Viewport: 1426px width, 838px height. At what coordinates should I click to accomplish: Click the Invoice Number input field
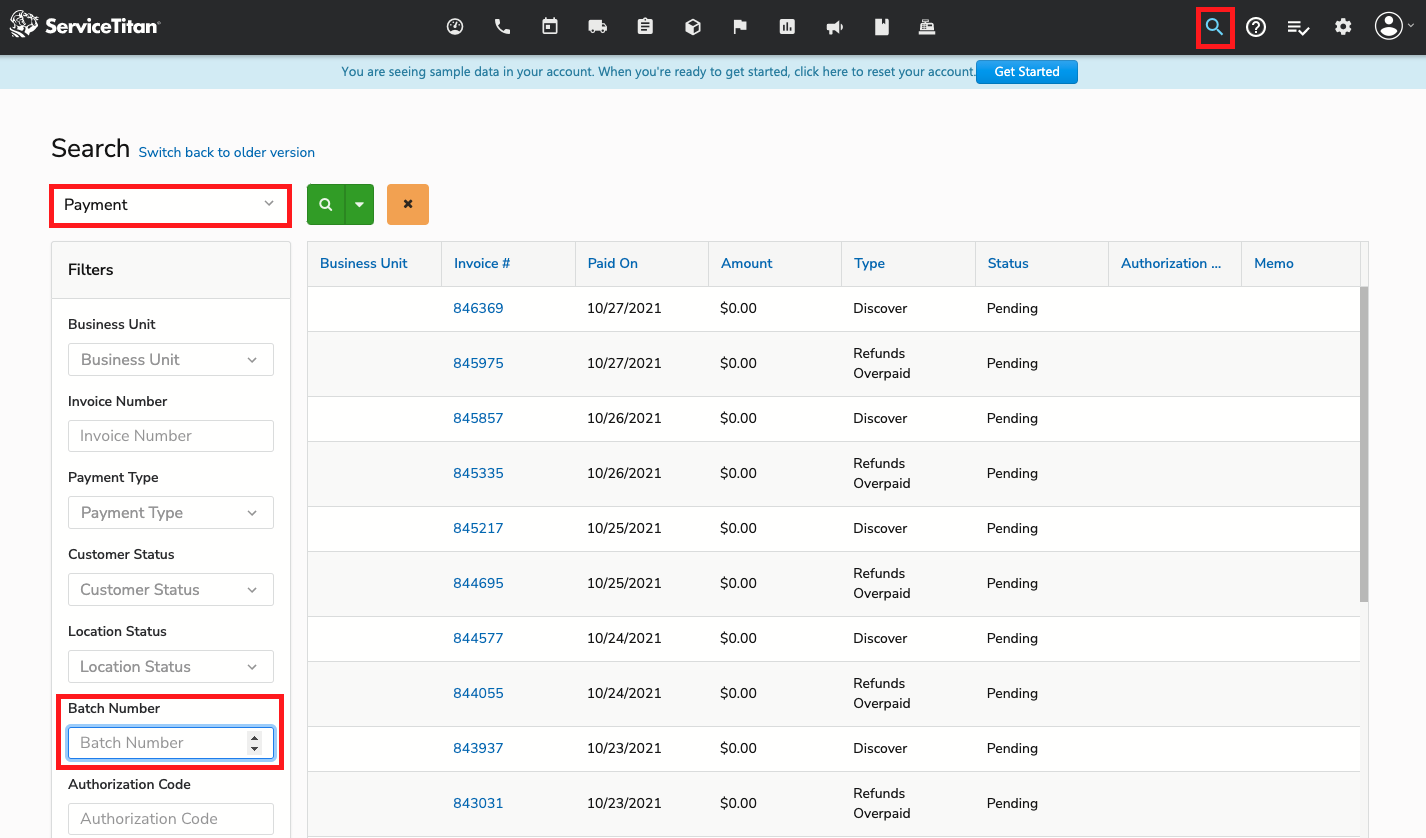[171, 436]
